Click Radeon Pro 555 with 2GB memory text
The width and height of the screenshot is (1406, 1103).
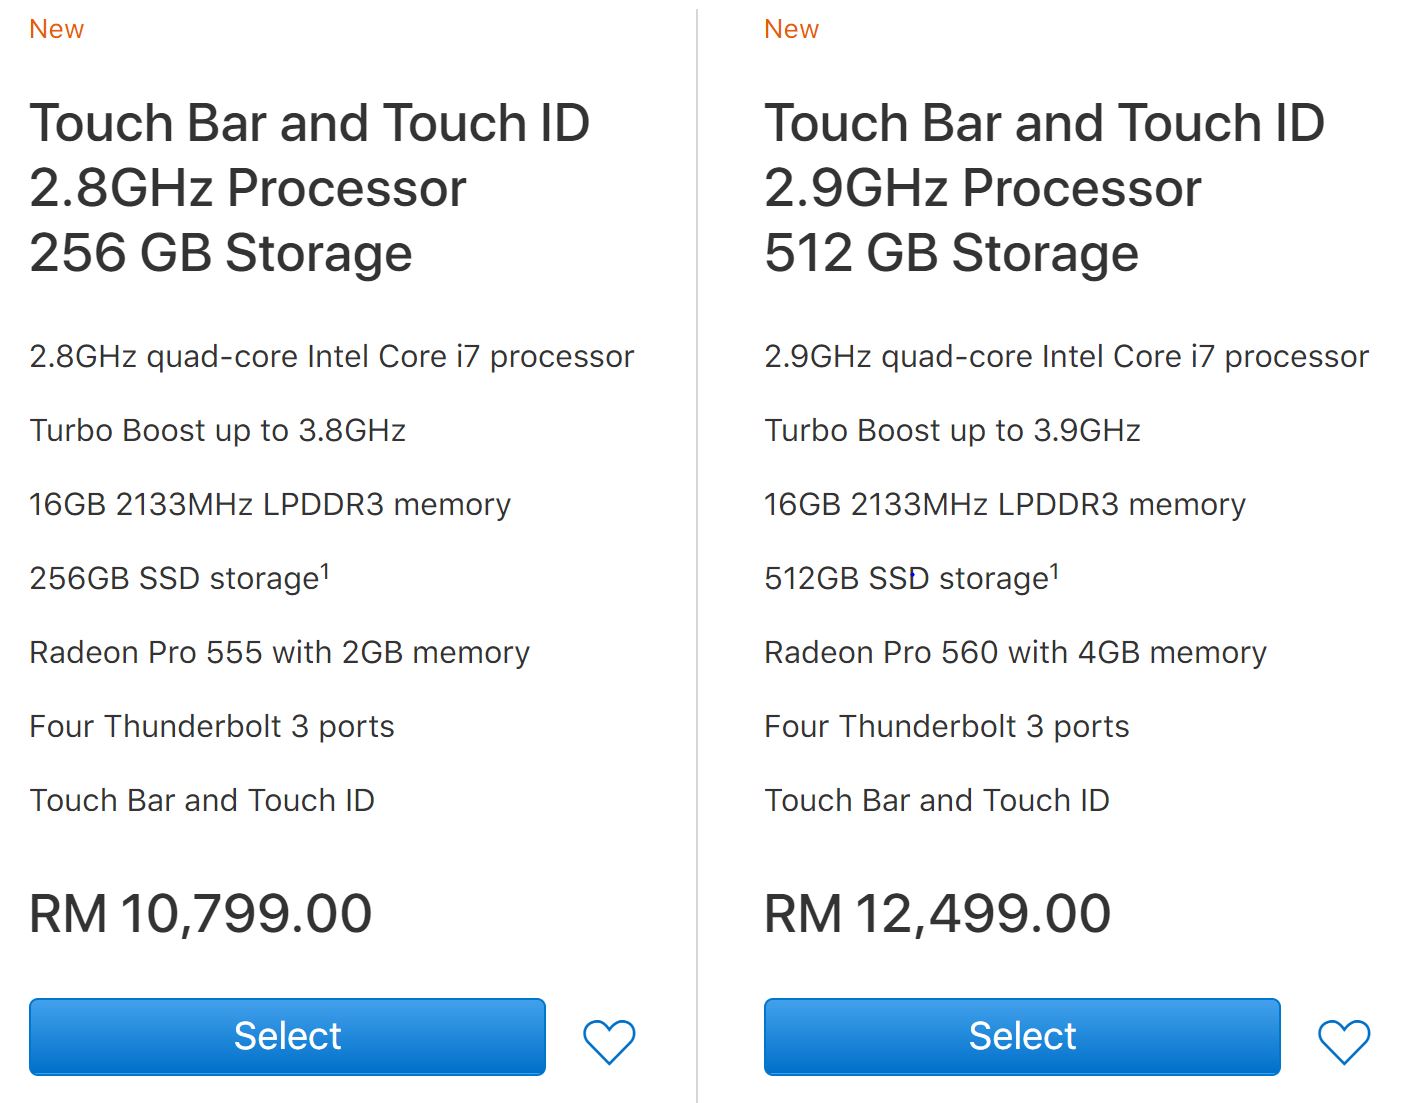coord(279,652)
